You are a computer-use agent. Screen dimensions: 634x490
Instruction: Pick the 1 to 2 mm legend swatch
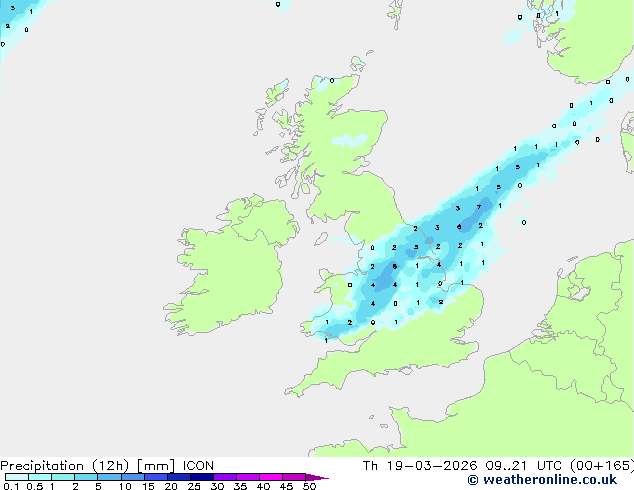pyautogui.click(x=63, y=477)
